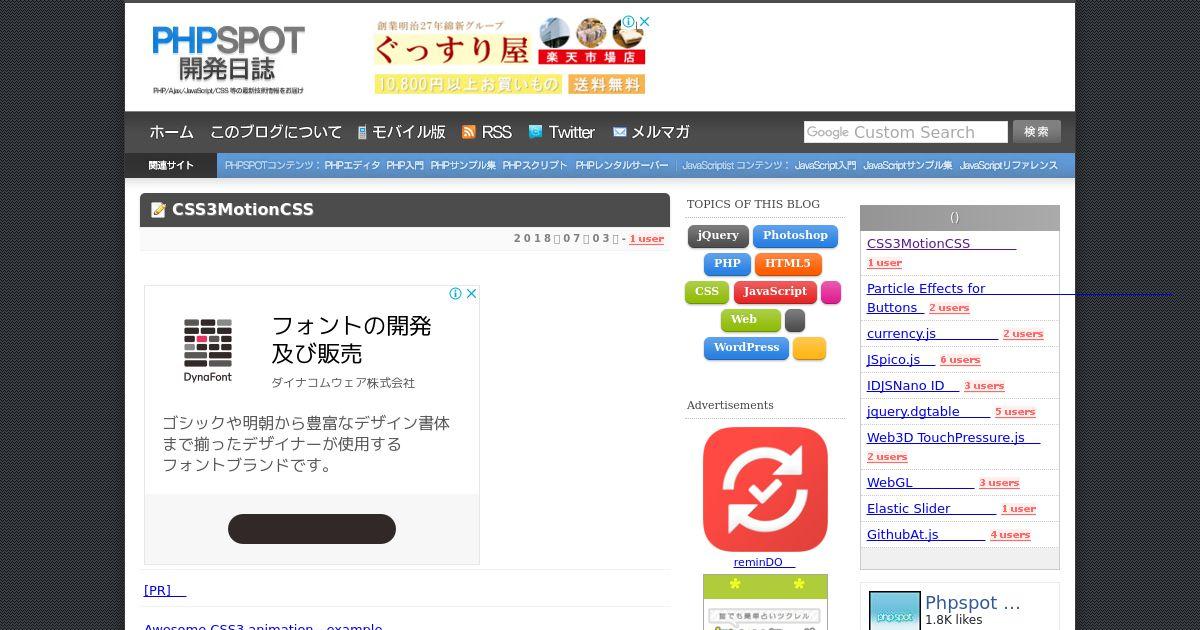Open the JavaScript入門 link
This screenshot has width=1200, height=630.
825,166
